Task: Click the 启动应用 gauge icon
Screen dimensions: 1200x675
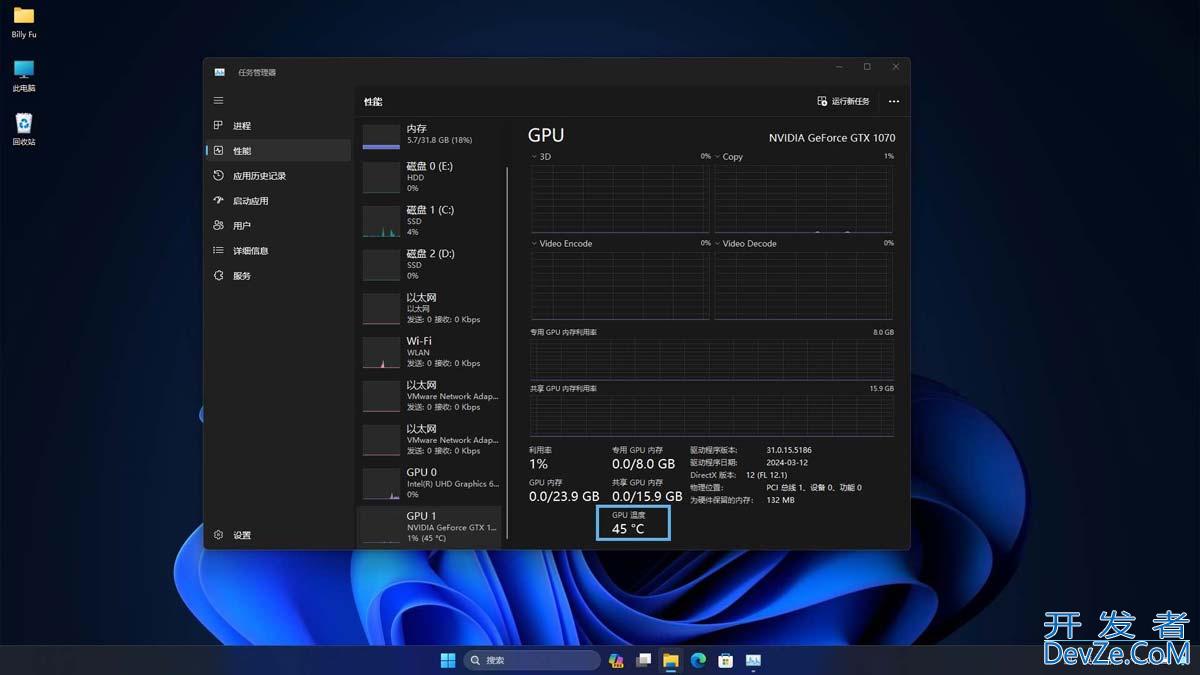Action: point(218,201)
